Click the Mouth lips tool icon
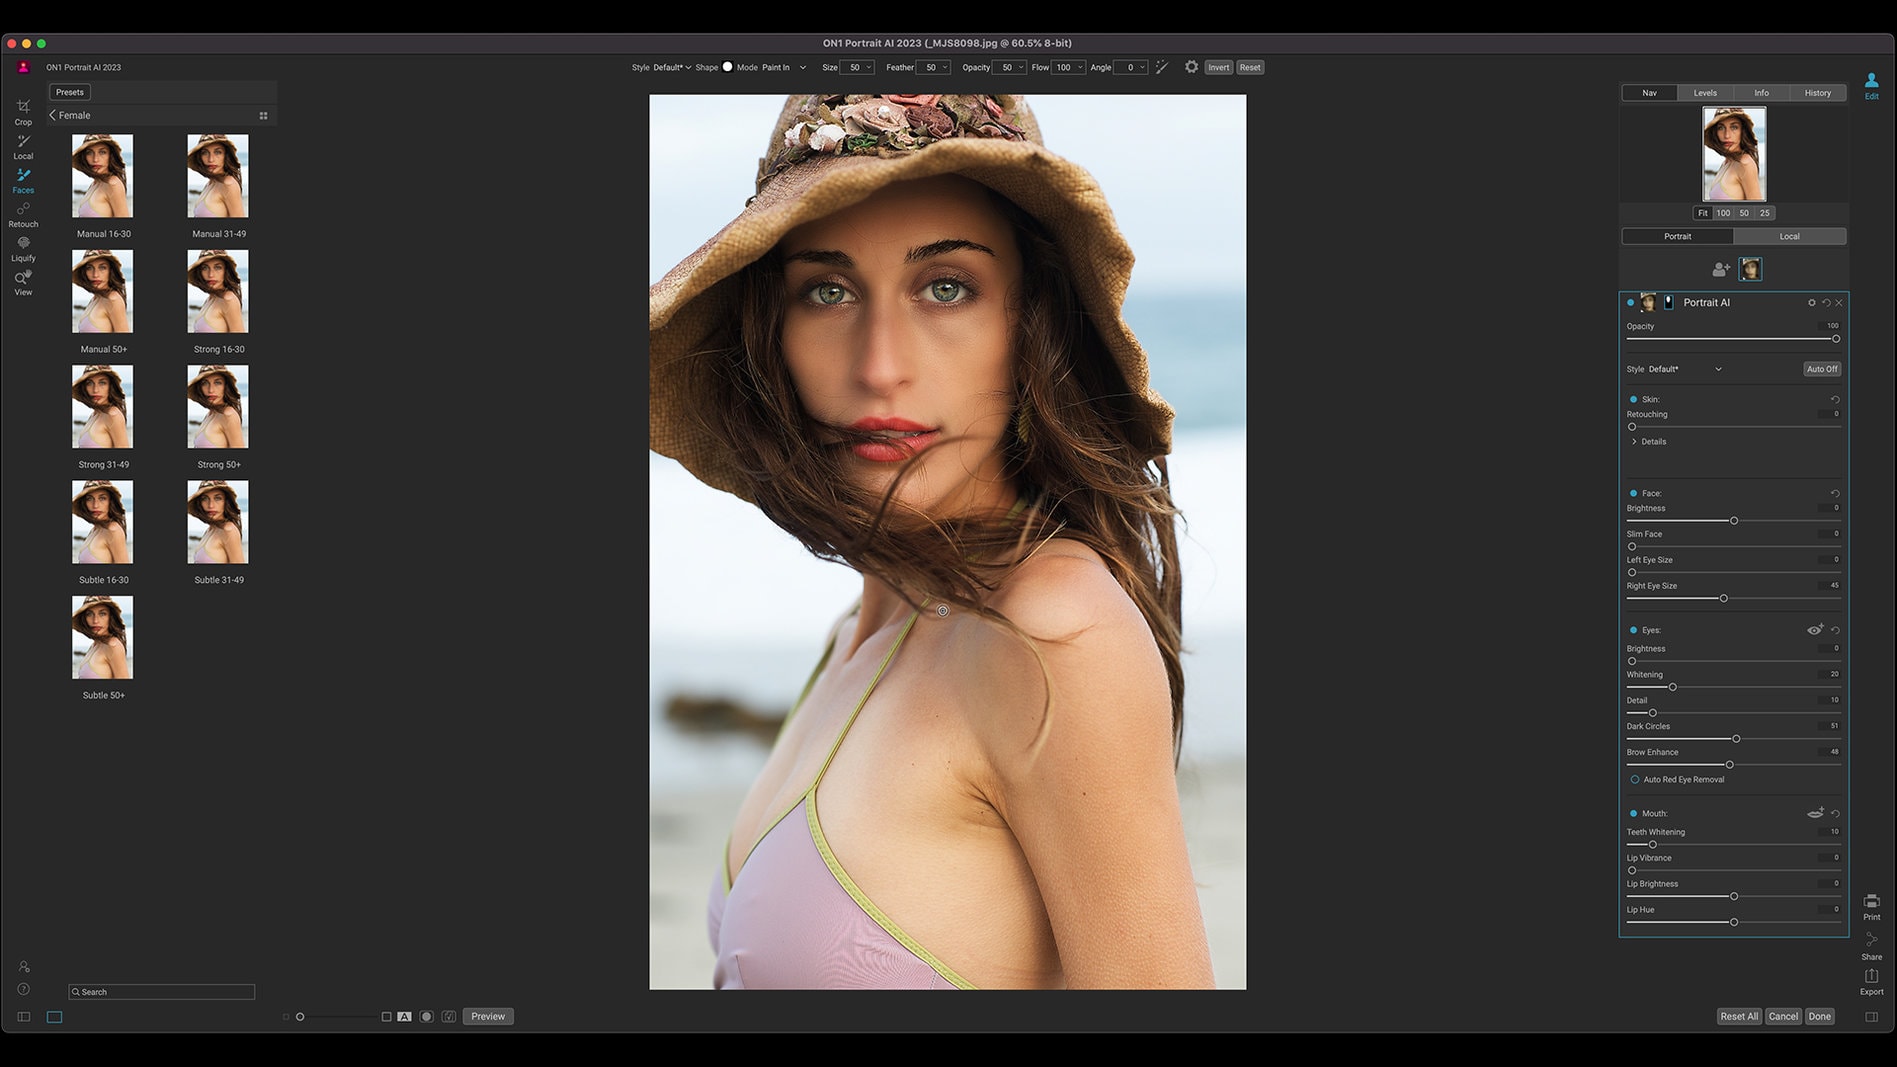This screenshot has height=1067, width=1897. tap(1816, 812)
